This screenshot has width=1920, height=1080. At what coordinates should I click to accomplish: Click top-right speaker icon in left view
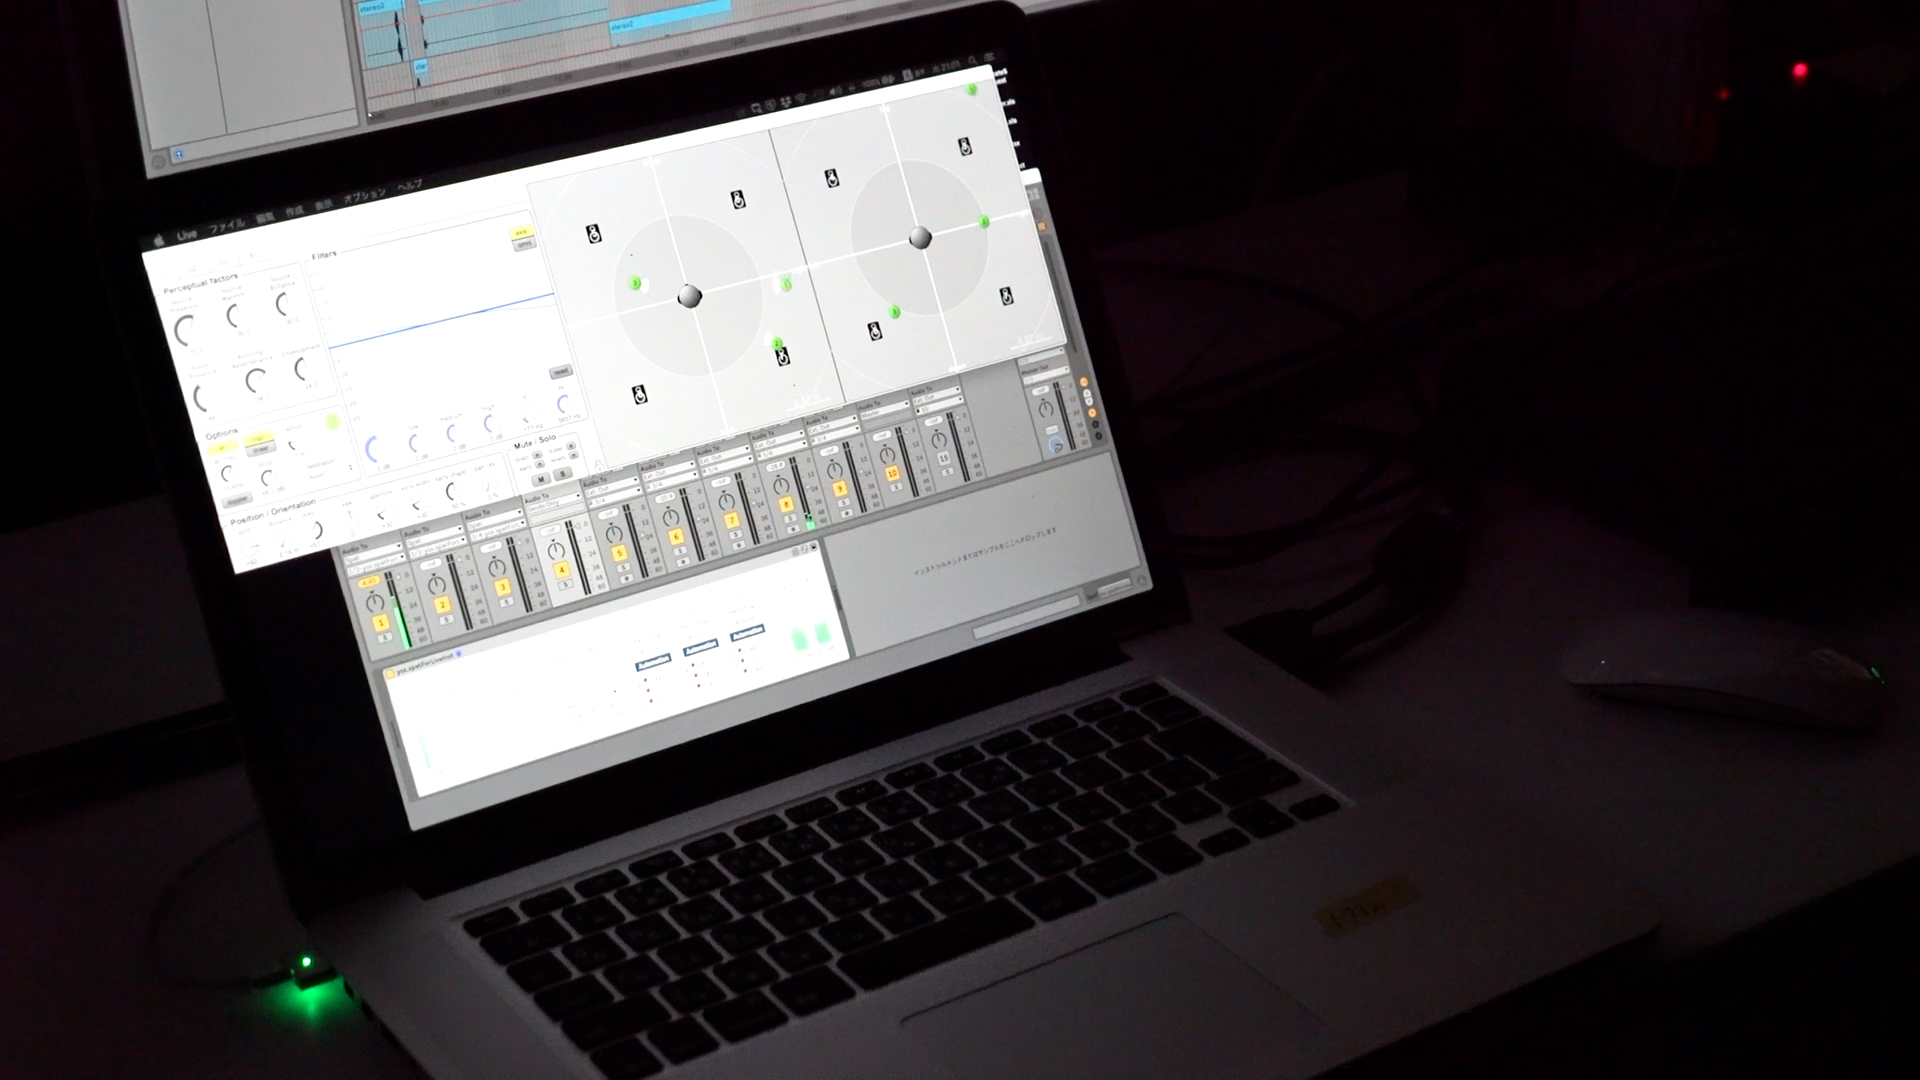tap(738, 199)
